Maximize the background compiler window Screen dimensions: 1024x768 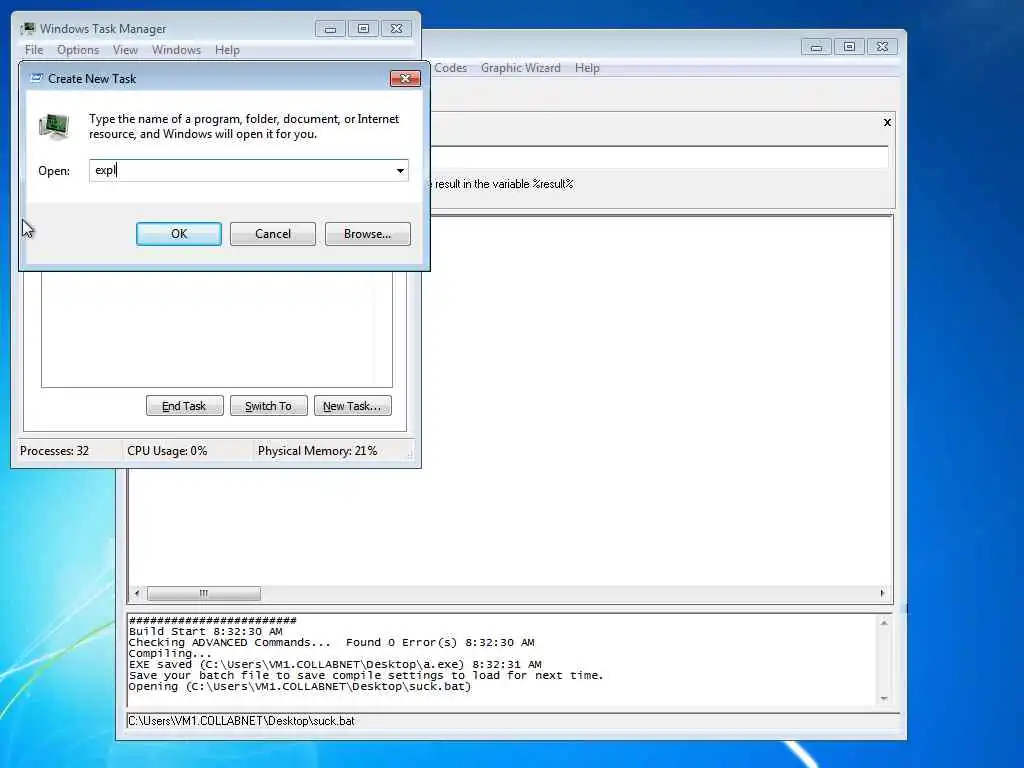[849, 47]
